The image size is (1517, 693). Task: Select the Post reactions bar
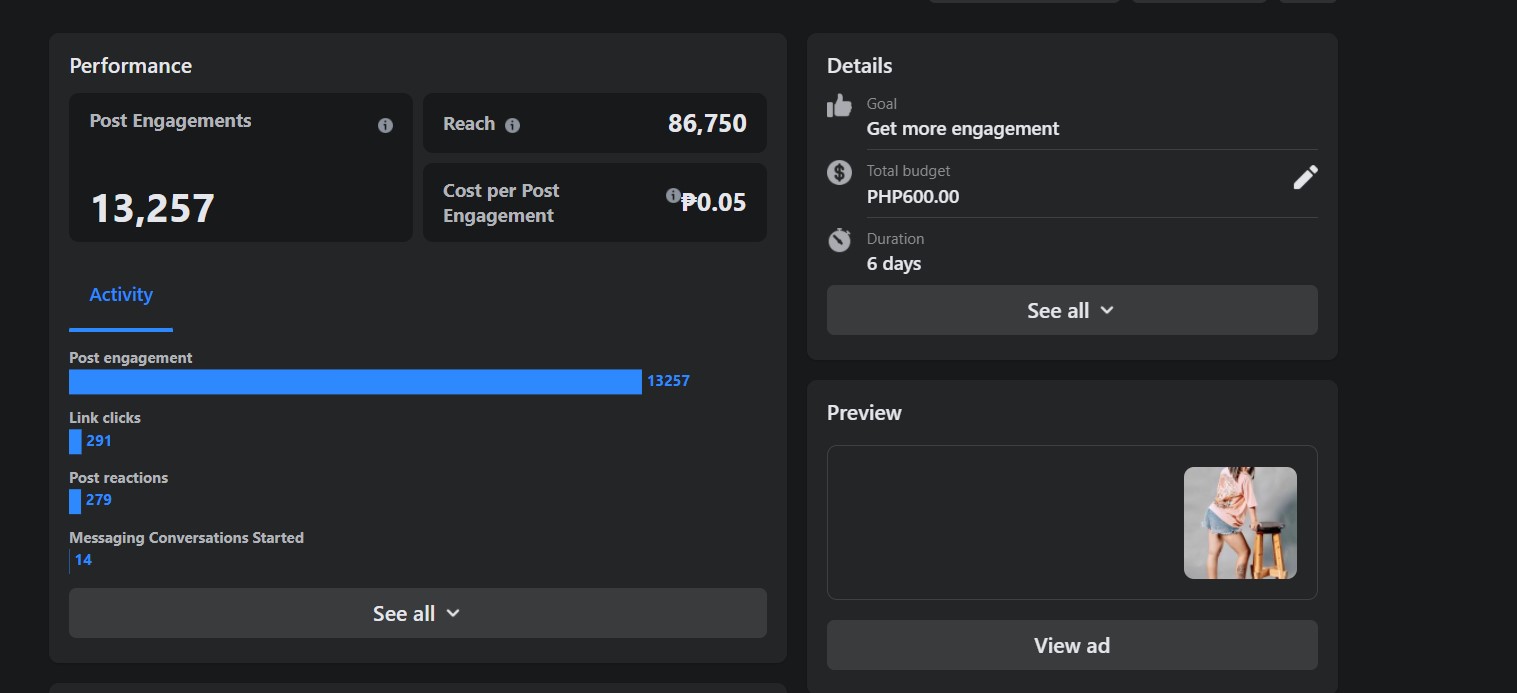tap(75, 501)
